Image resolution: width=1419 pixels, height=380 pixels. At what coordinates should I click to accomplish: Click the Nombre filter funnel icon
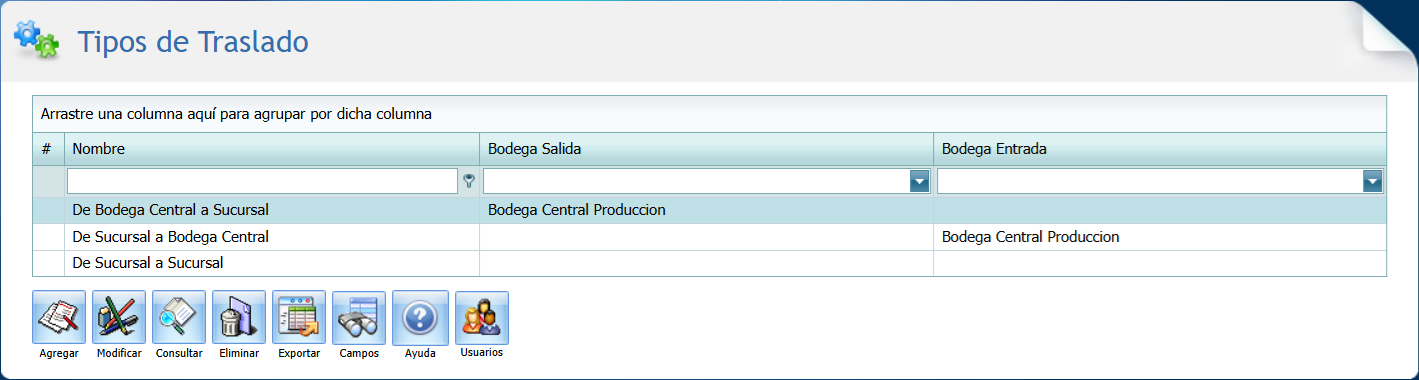coord(468,181)
